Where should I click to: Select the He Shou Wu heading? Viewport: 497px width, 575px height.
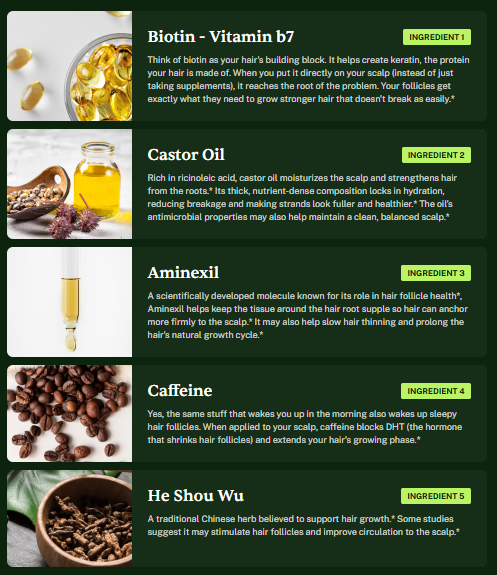click(x=195, y=496)
